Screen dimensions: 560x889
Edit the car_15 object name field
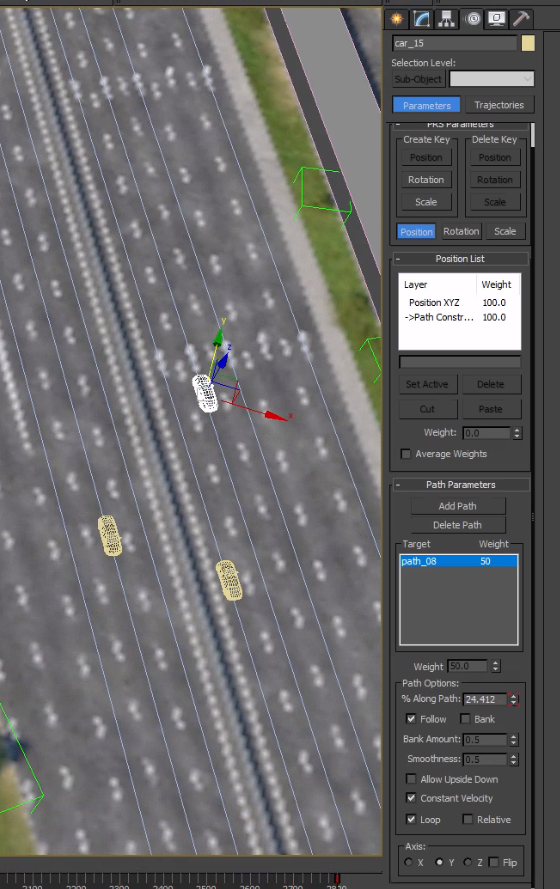coord(455,43)
